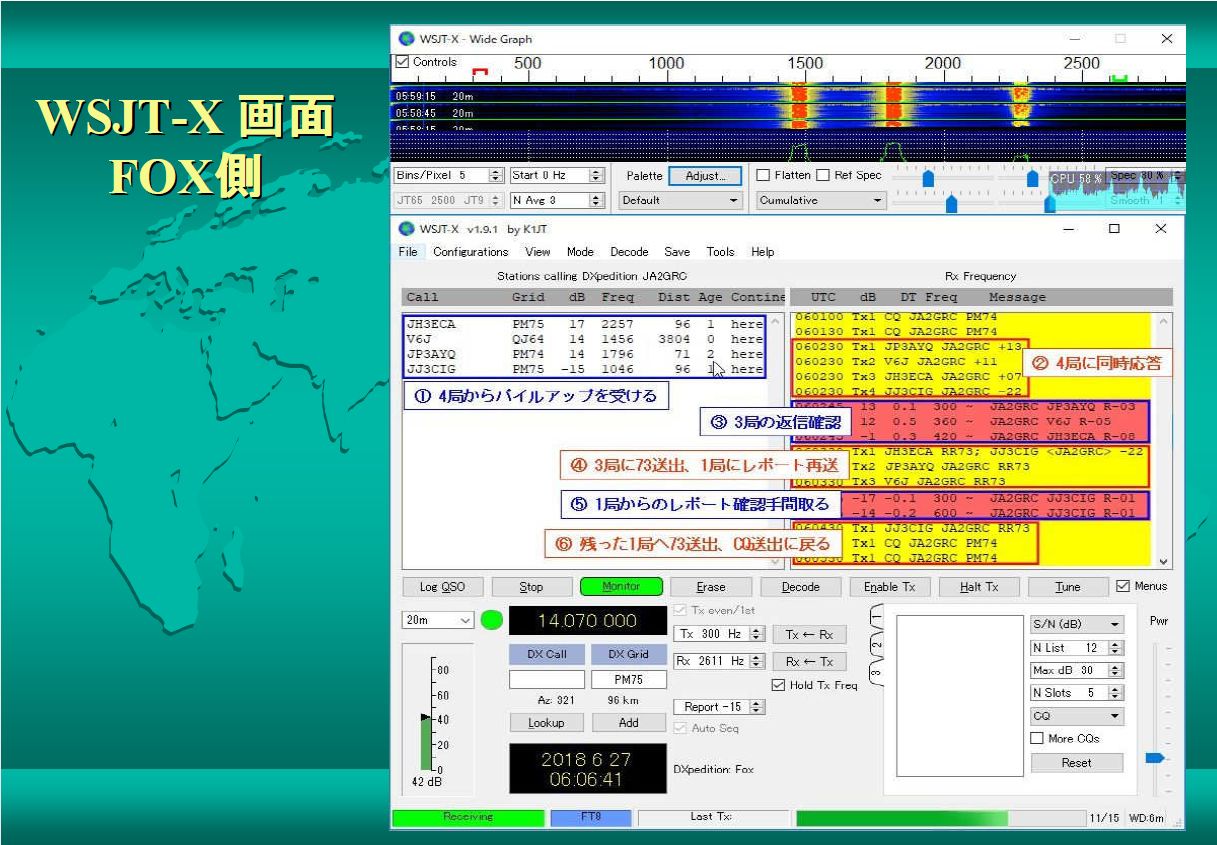
Task: Enable the Ref Spec checkbox
Action: click(x=825, y=175)
